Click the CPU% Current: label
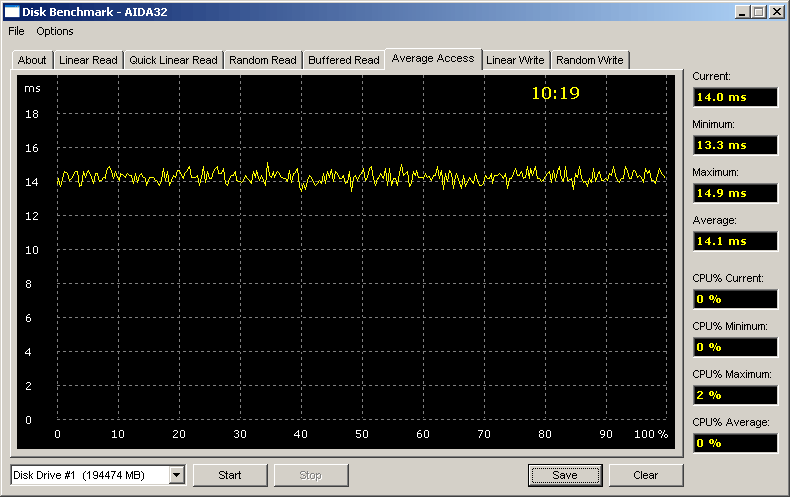The width and height of the screenshot is (790, 497). click(x=728, y=278)
